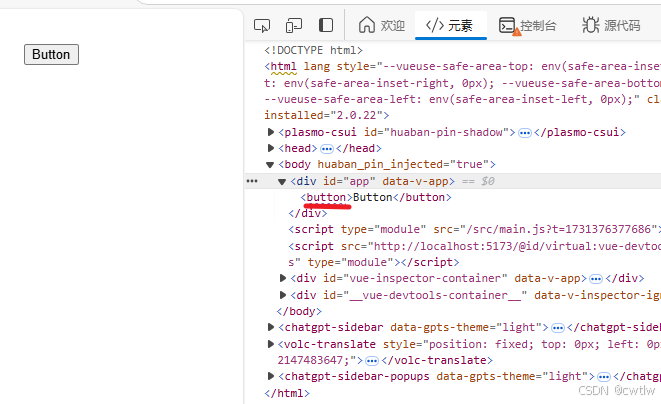This screenshot has width=661, height=404.
Task: Open the 源代码 sources tab
Action: (x=611, y=25)
